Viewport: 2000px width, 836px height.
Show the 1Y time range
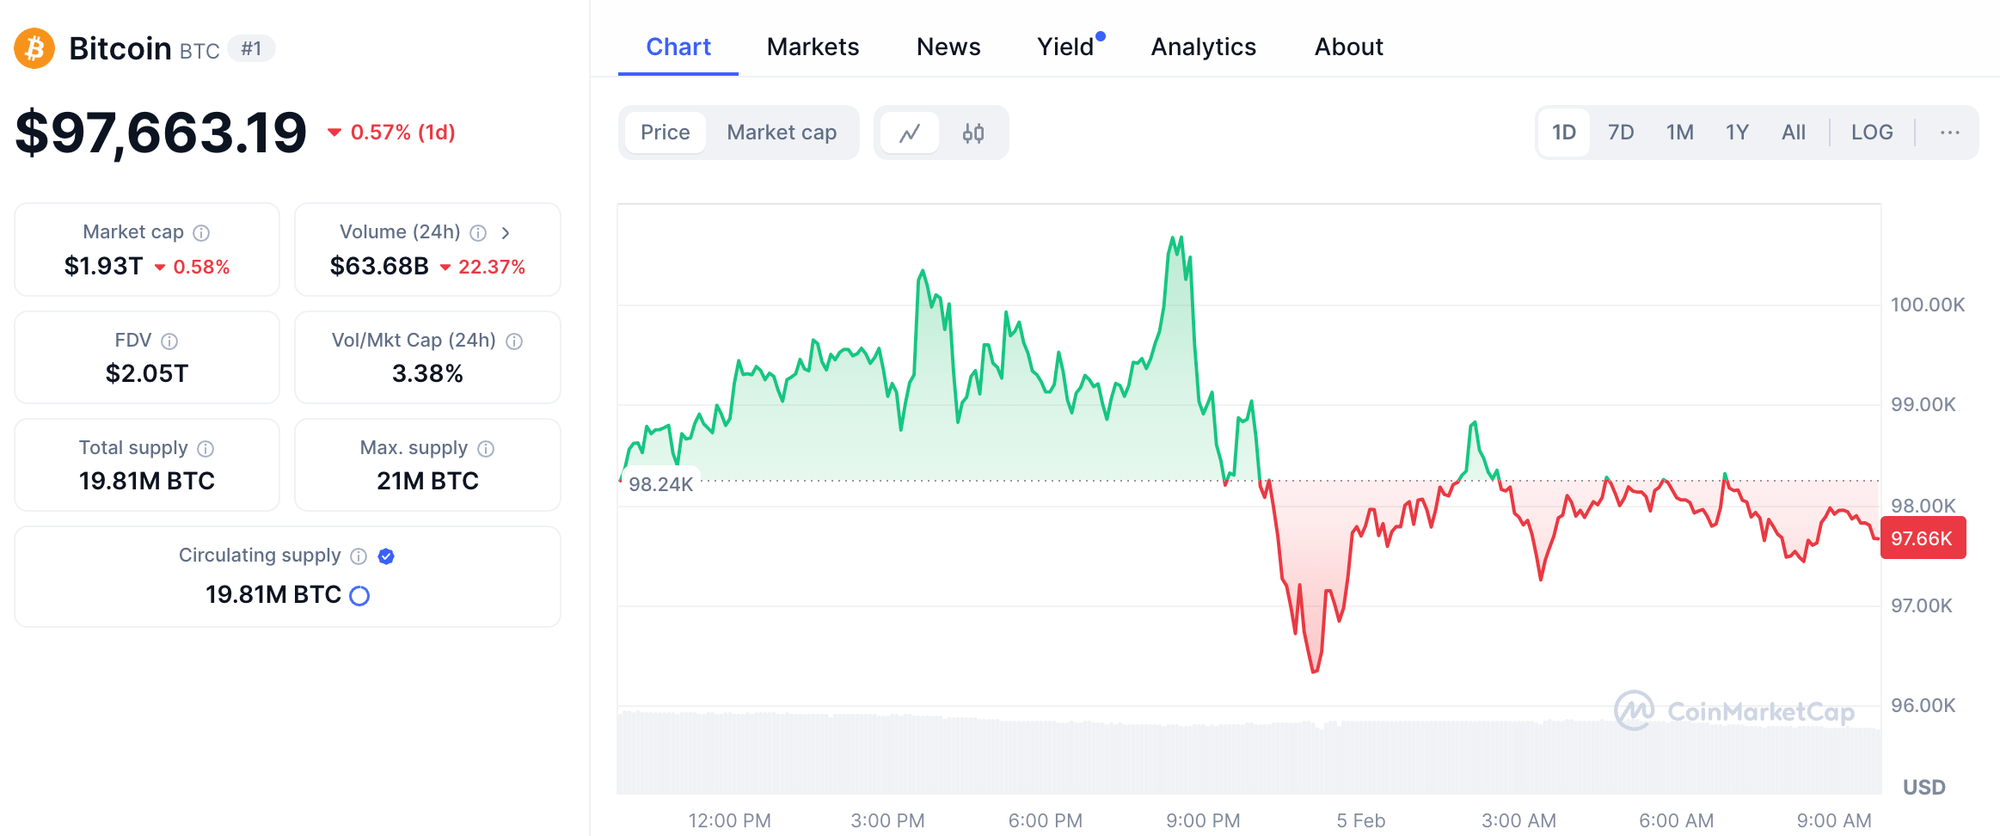point(1737,133)
